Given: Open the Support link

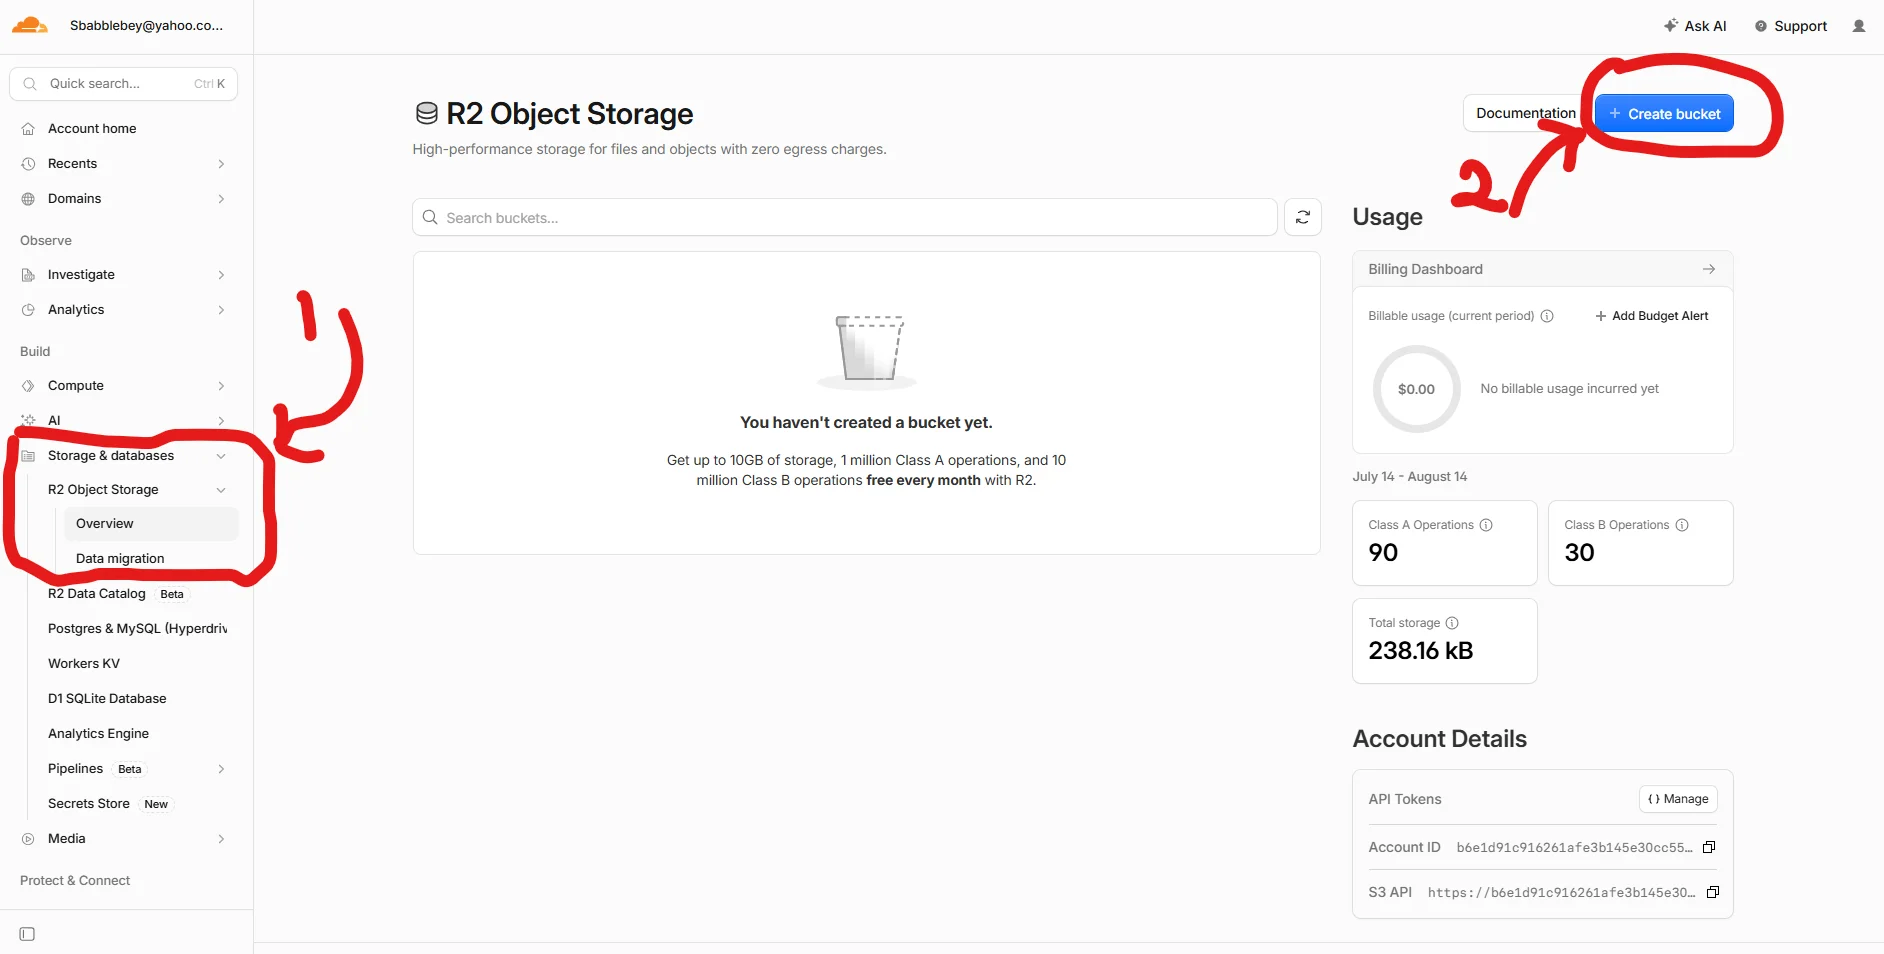Looking at the screenshot, I should coord(1791,26).
